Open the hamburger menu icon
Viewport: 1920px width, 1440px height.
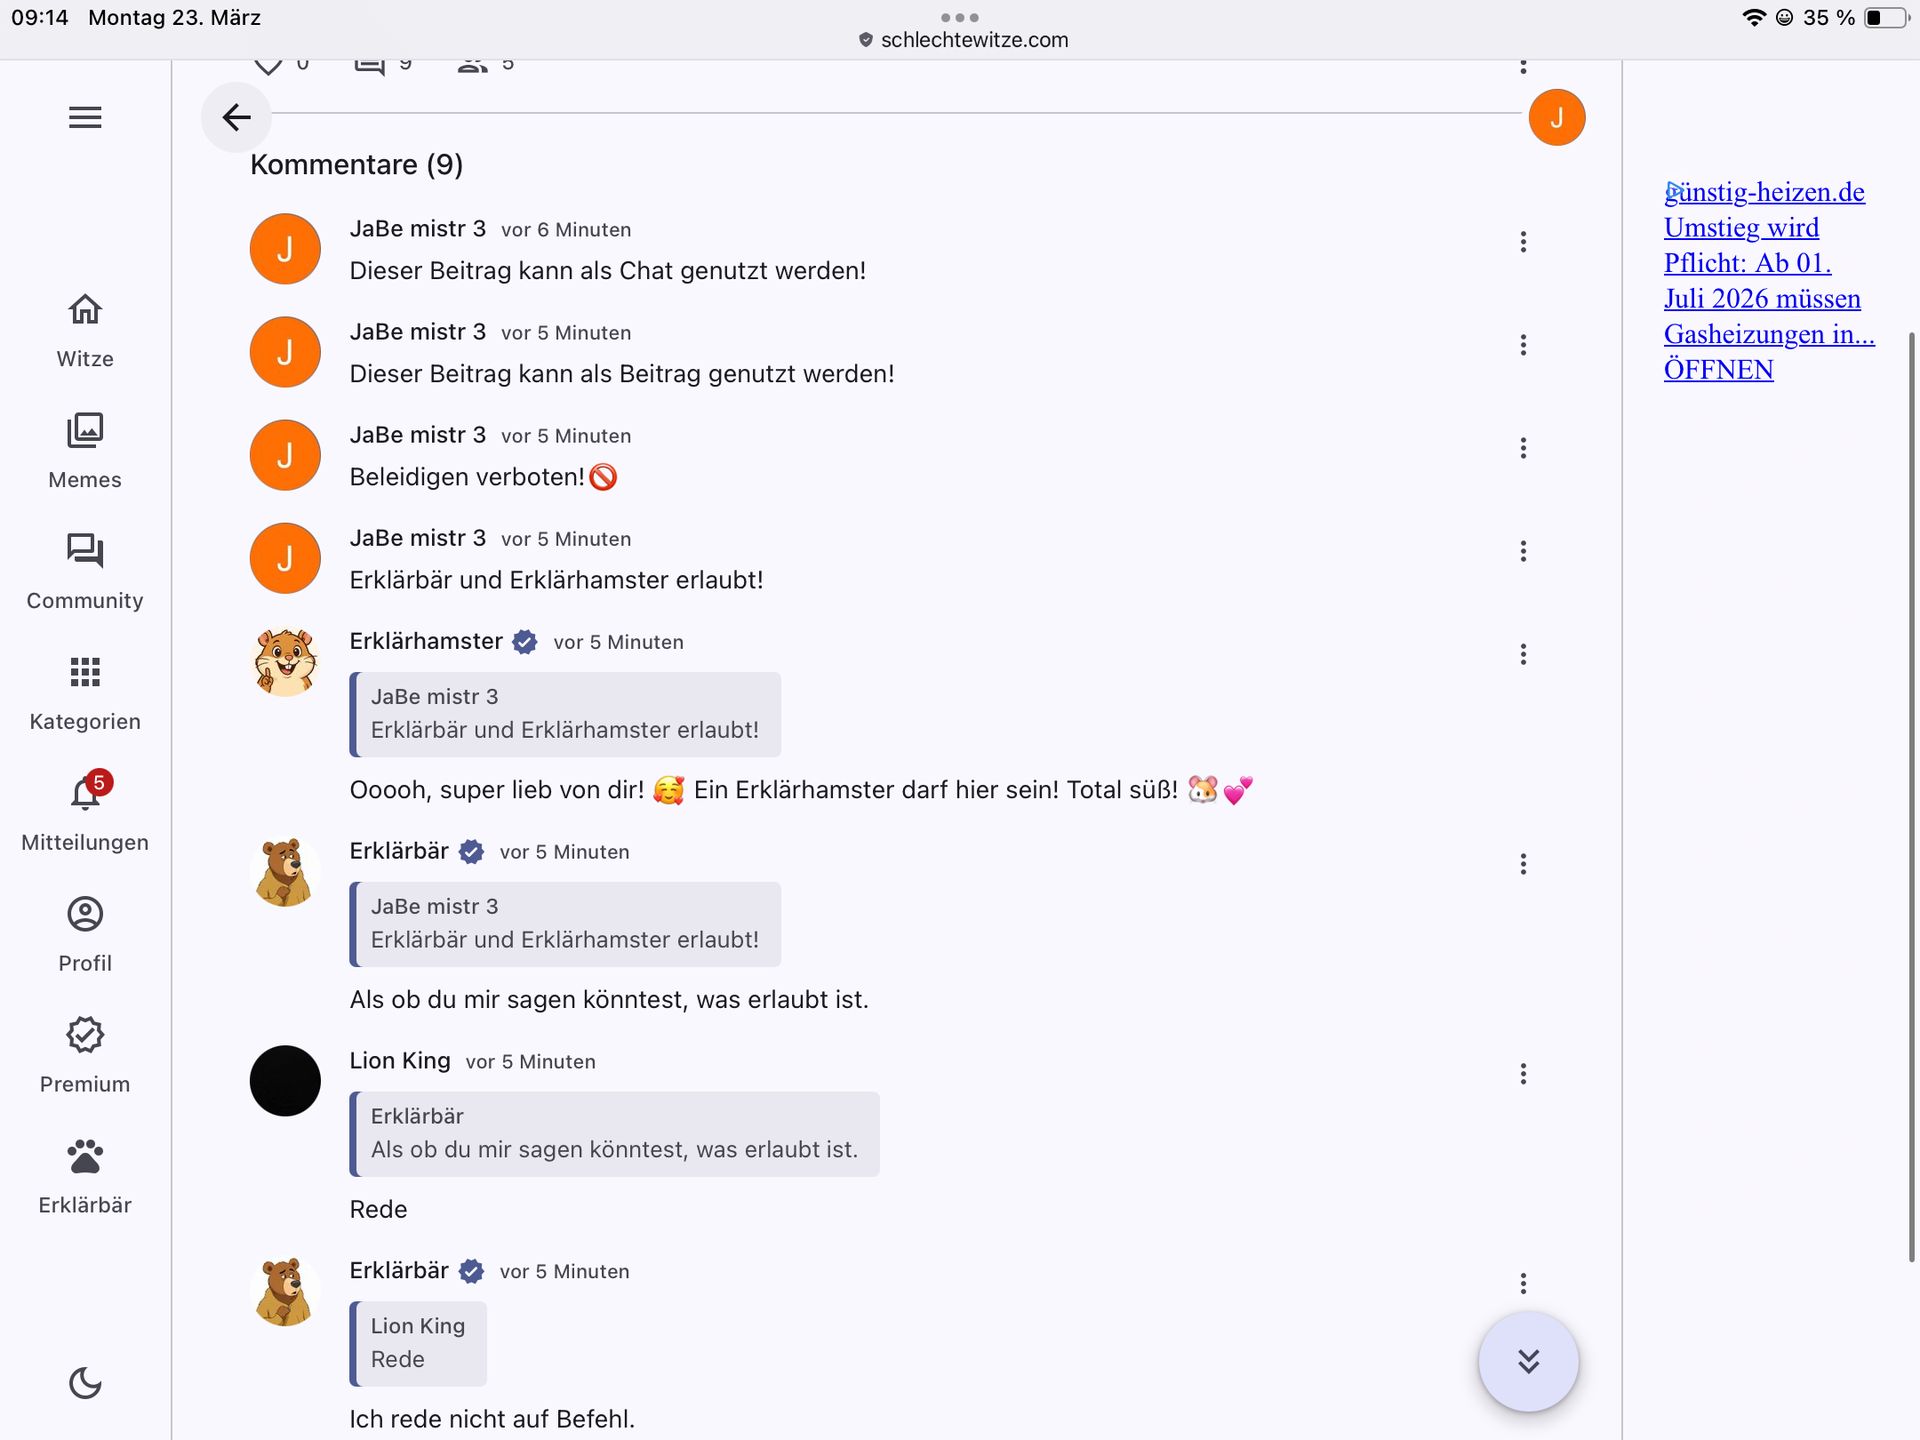(x=85, y=117)
